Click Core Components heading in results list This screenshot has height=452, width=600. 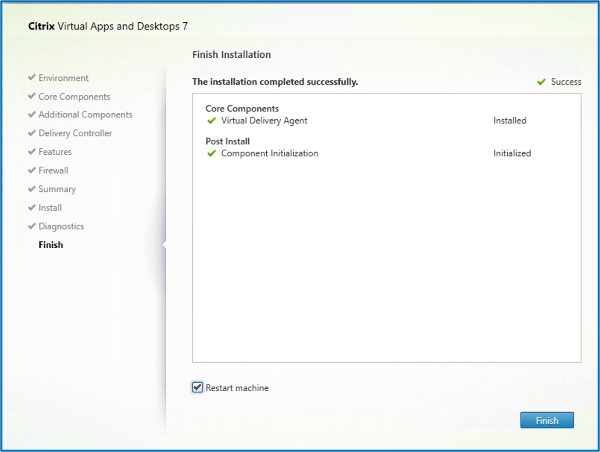coord(242,109)
